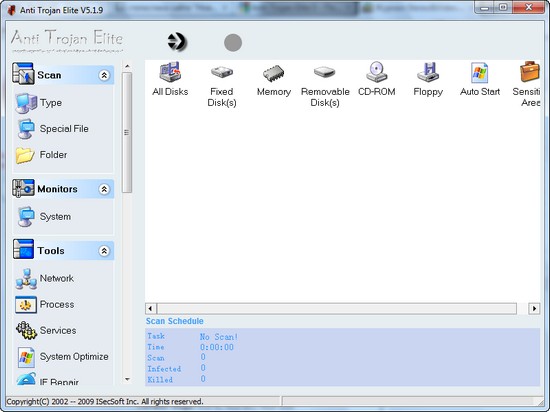Click the gray stop circle button

pos(233,42)
